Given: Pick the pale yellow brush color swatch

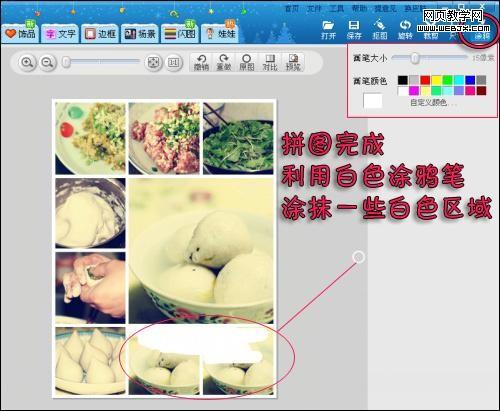Looking at the screenshot, I should [425, 91].
